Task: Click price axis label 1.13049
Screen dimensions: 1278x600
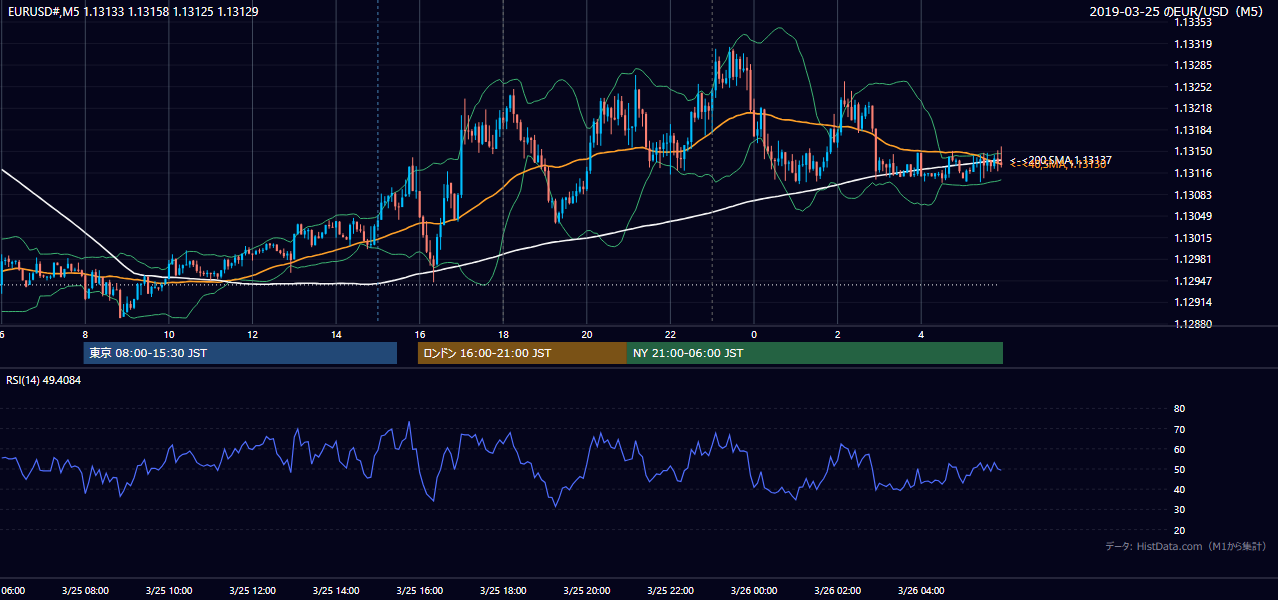Action: pyautogui.click(x=1192, y=216)
